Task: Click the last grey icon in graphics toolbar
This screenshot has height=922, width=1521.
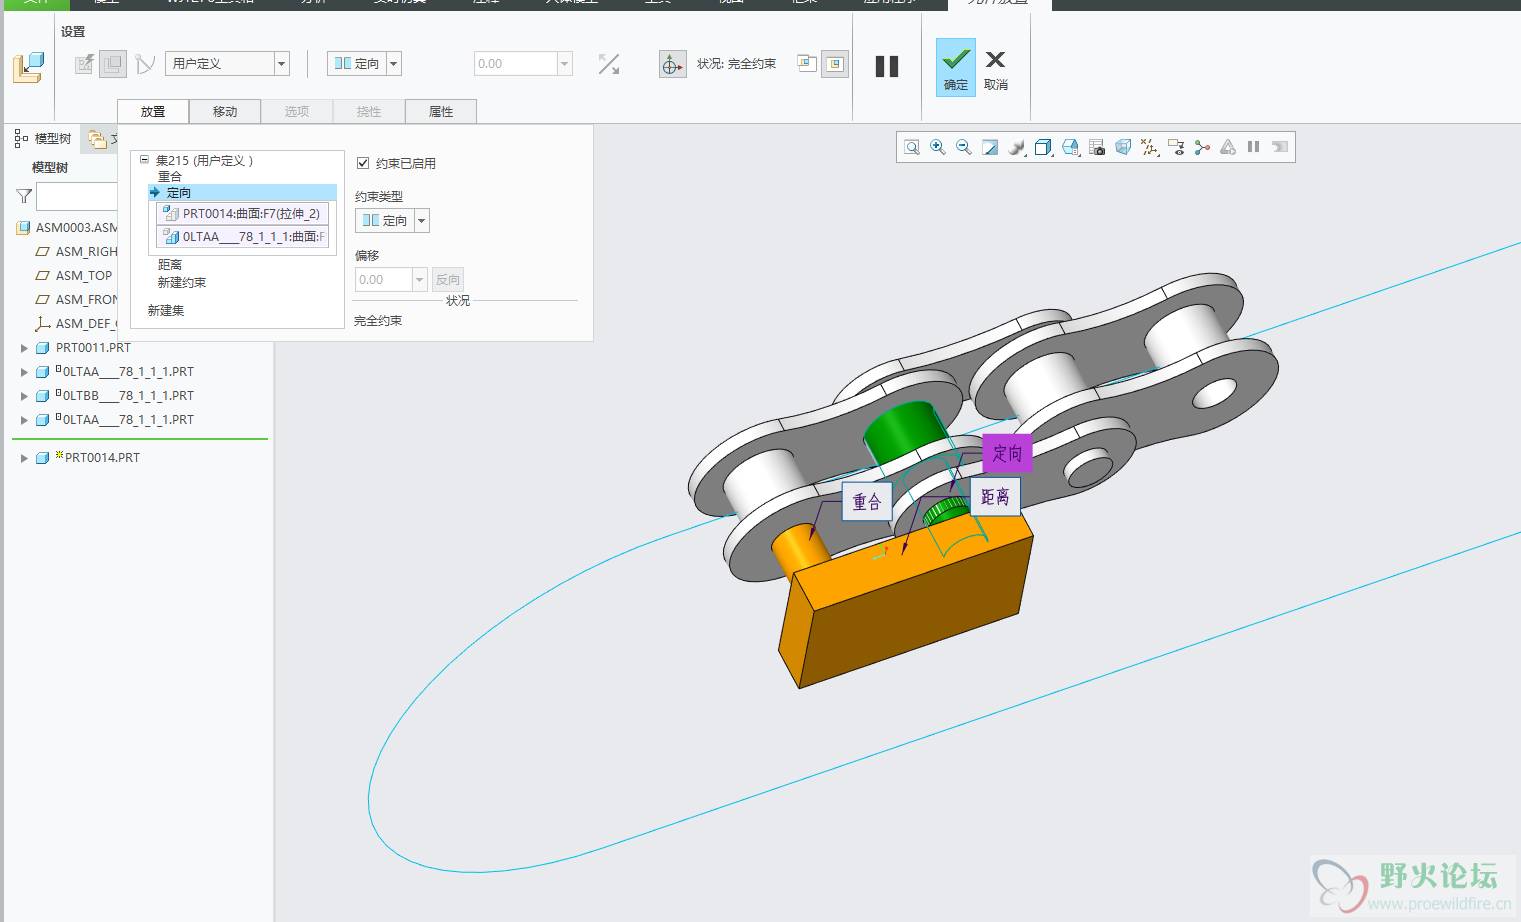Action: click(x=1280, y=147)
